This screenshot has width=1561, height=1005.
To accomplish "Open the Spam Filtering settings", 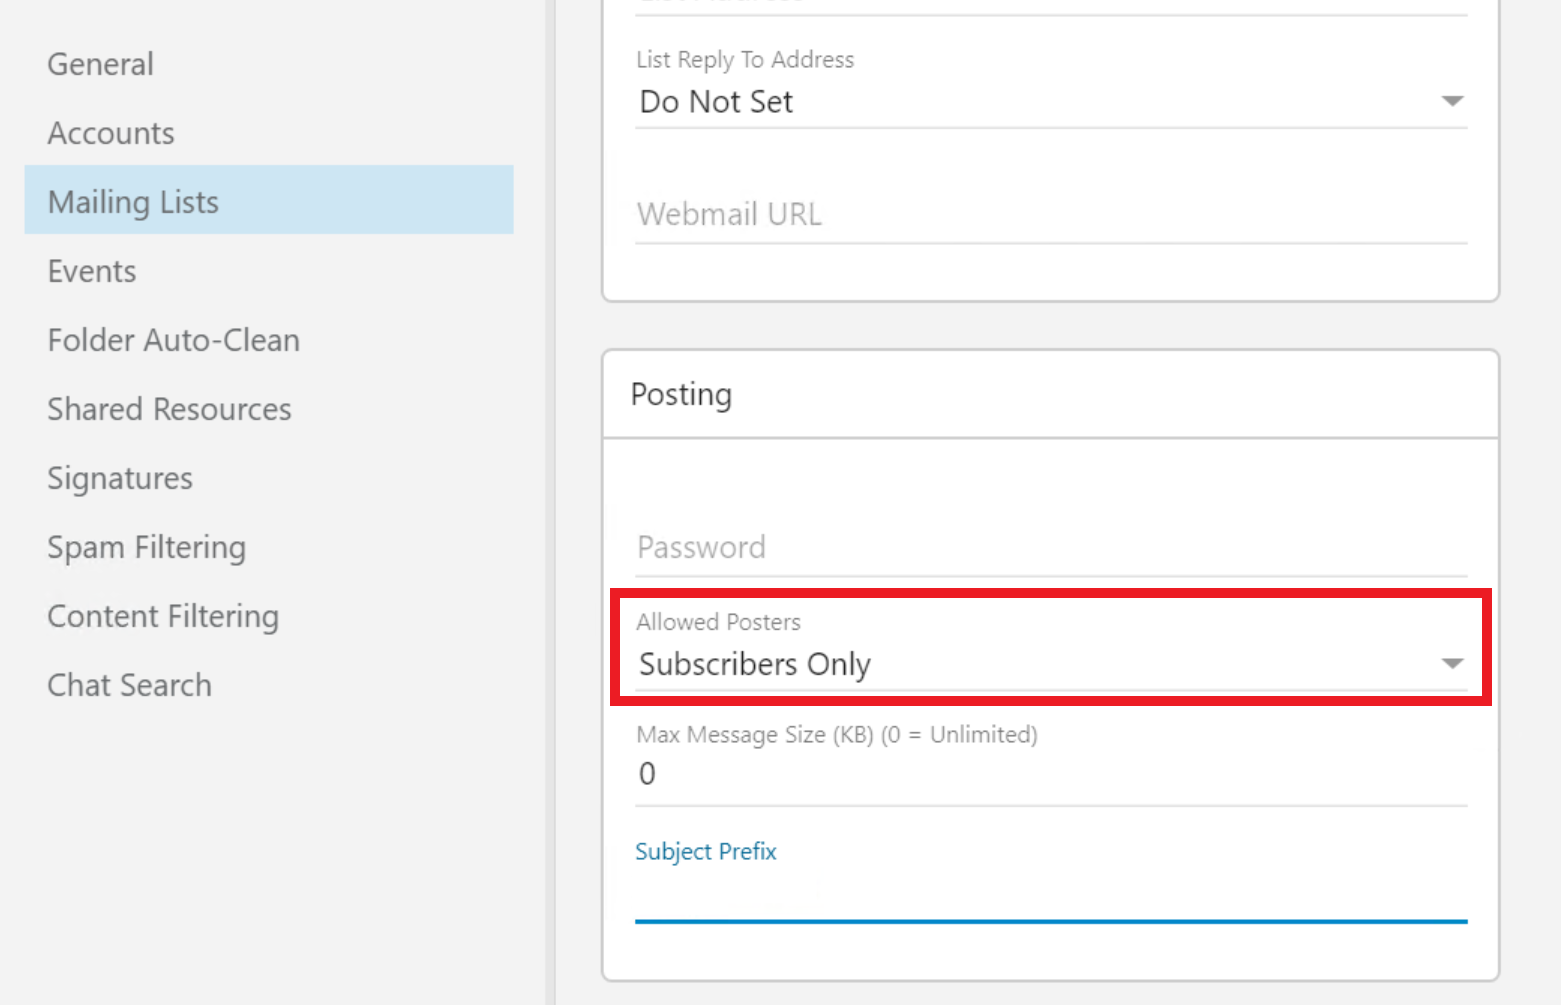I will tap(147, 547).
